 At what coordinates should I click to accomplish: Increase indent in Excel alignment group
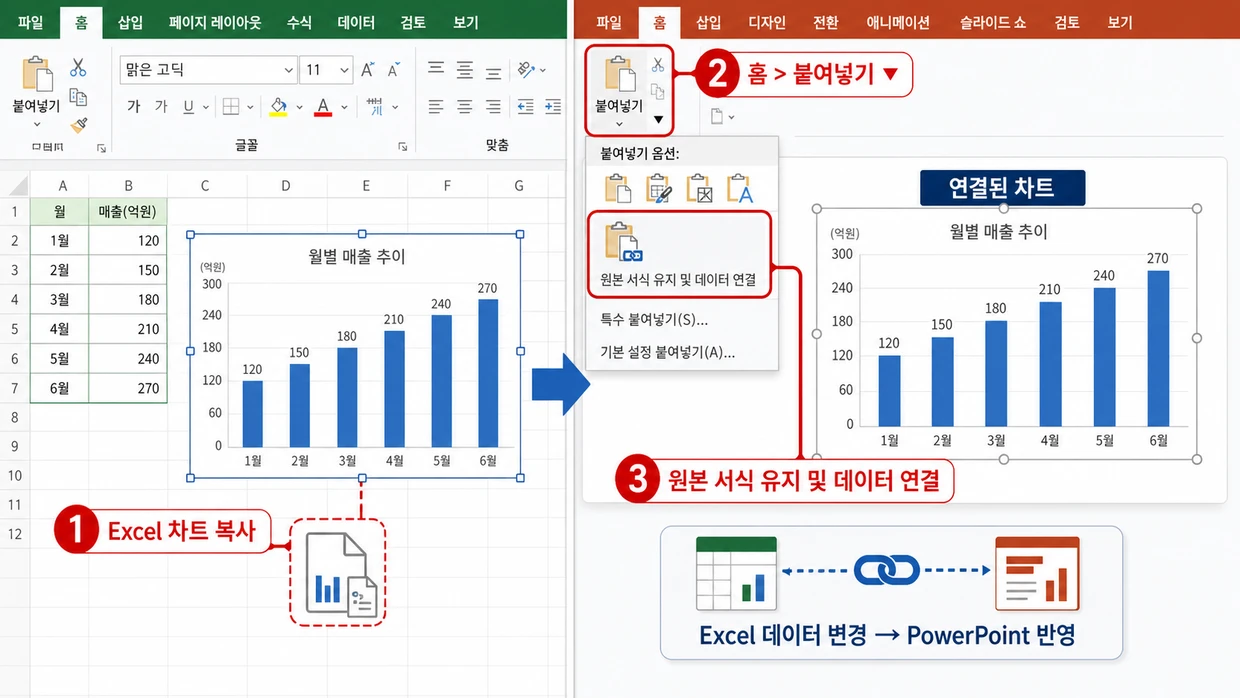[553, 107]
